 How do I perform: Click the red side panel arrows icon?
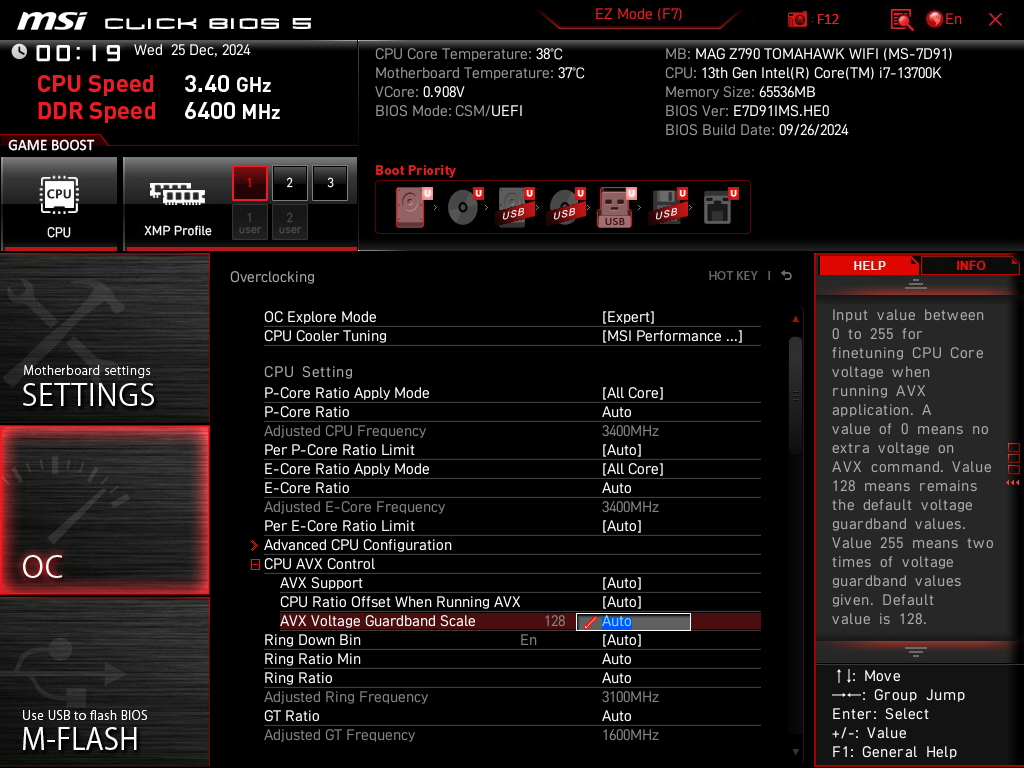[x=1013, y=483]
